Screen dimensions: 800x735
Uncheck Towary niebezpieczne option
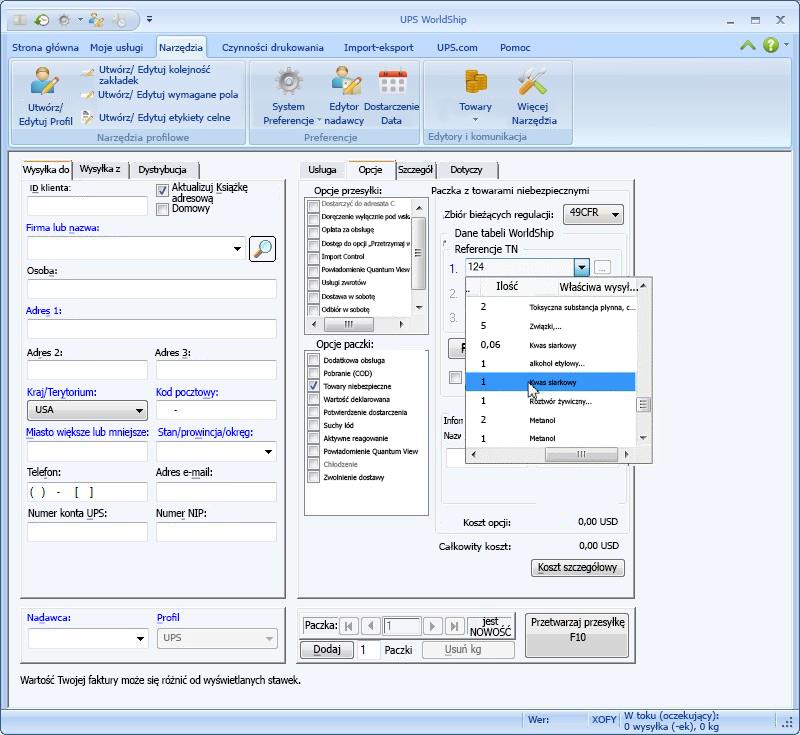point(314,386)
